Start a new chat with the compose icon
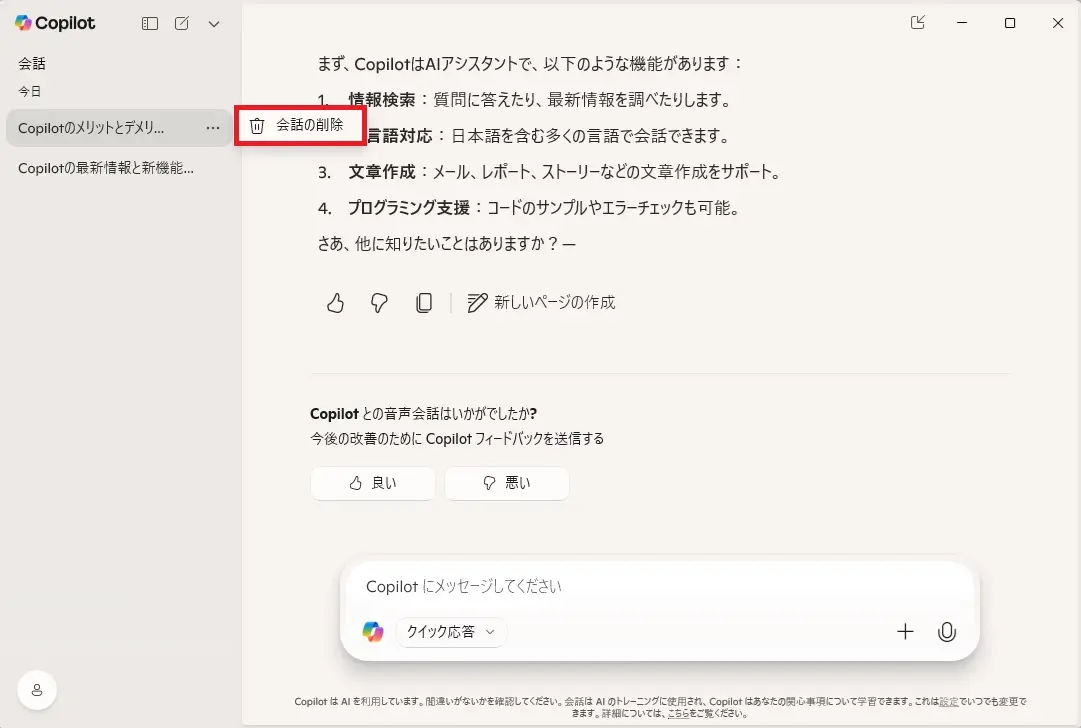The height and width of the screenshot is (728, 1081). point(182,23)
